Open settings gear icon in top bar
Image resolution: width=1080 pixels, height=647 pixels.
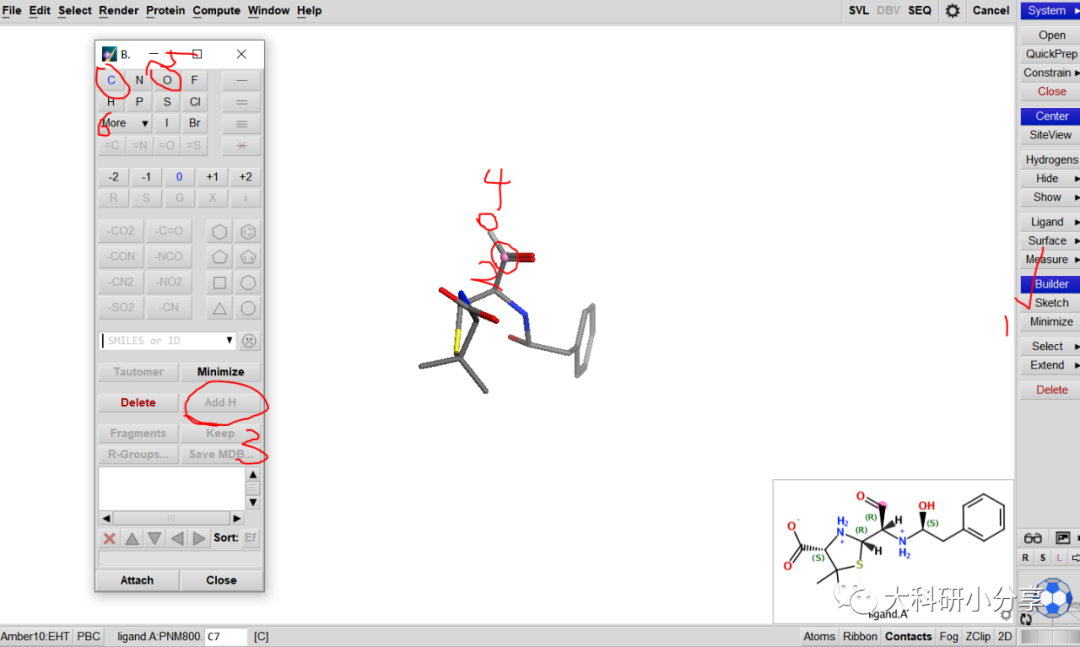pyautogui.click(x=953, y=10)
